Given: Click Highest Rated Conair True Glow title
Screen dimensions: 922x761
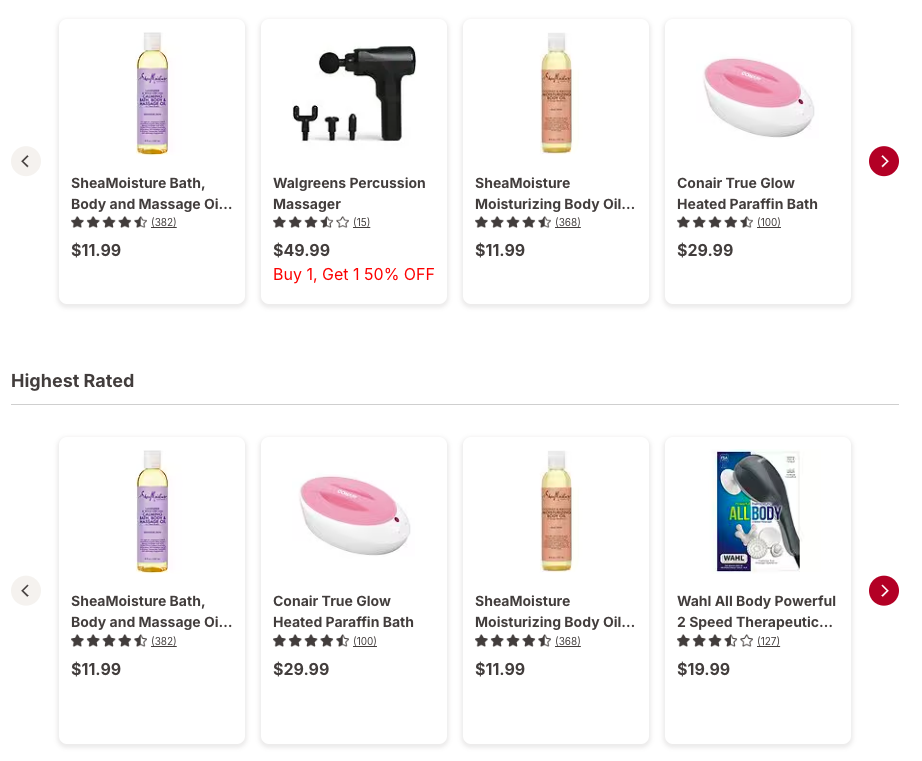Looking at the screenshot, I should click(343, 611).
